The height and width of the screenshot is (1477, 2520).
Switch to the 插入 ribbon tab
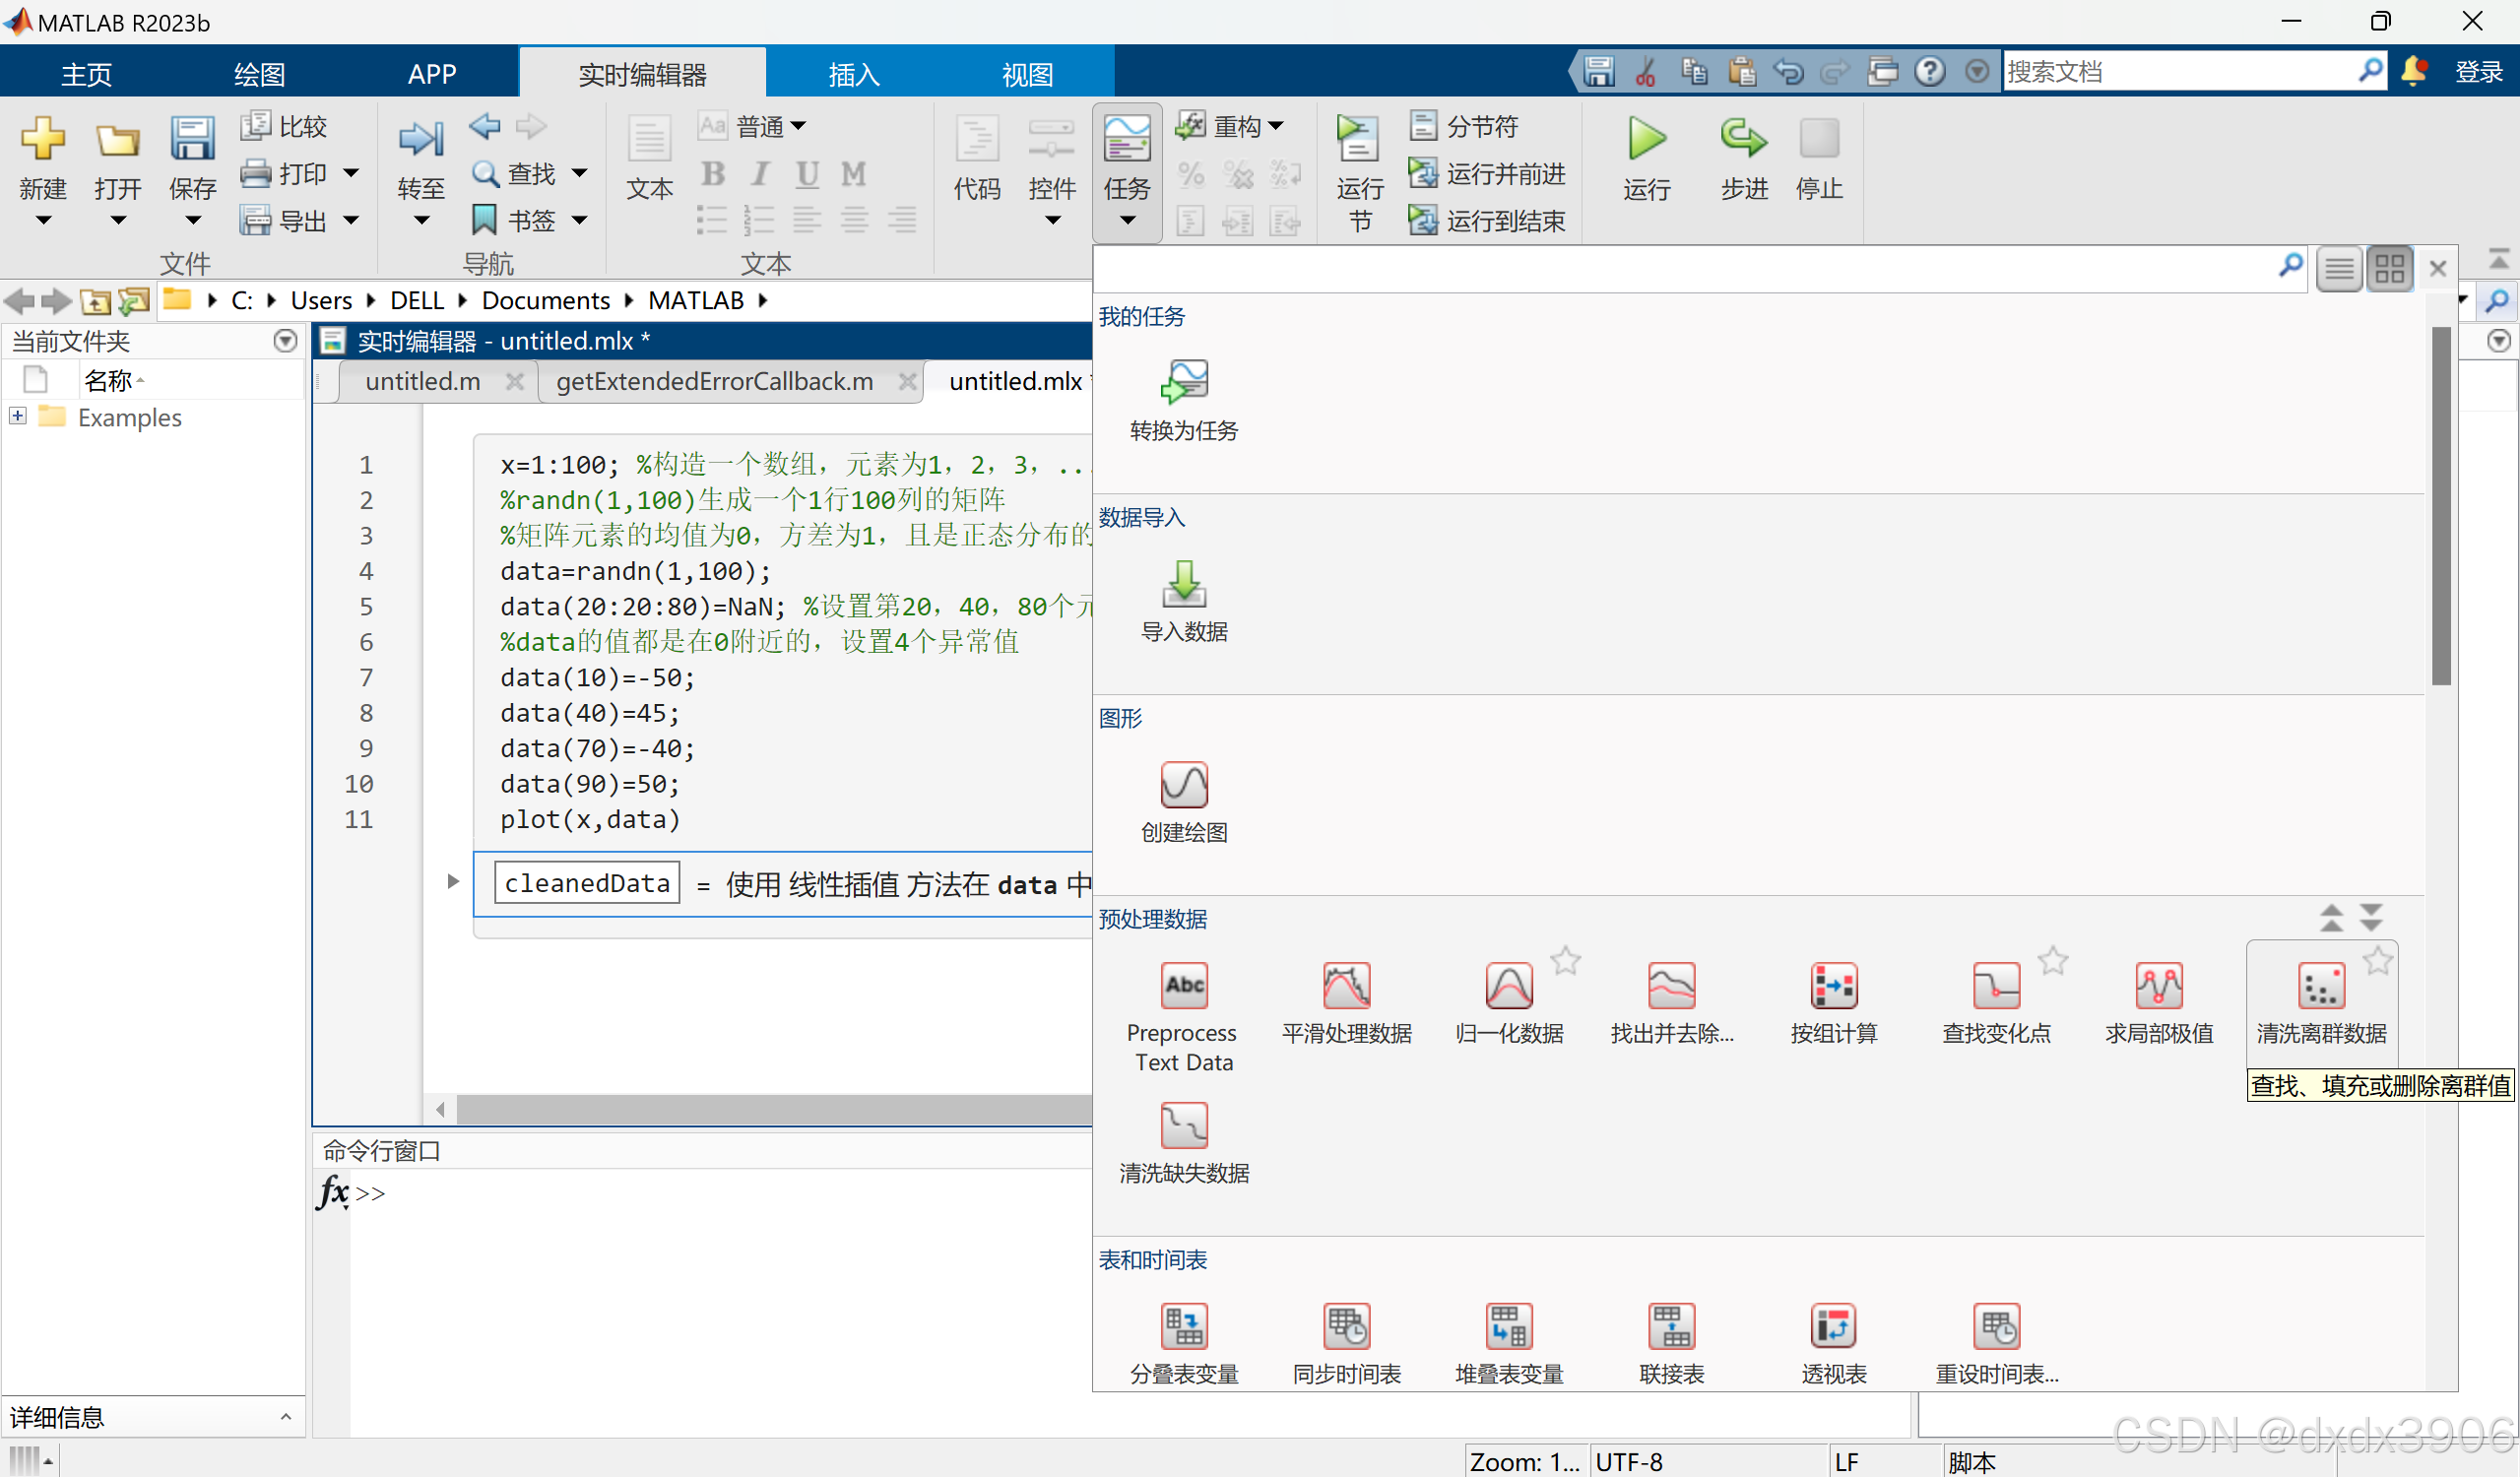pos(853,73)
